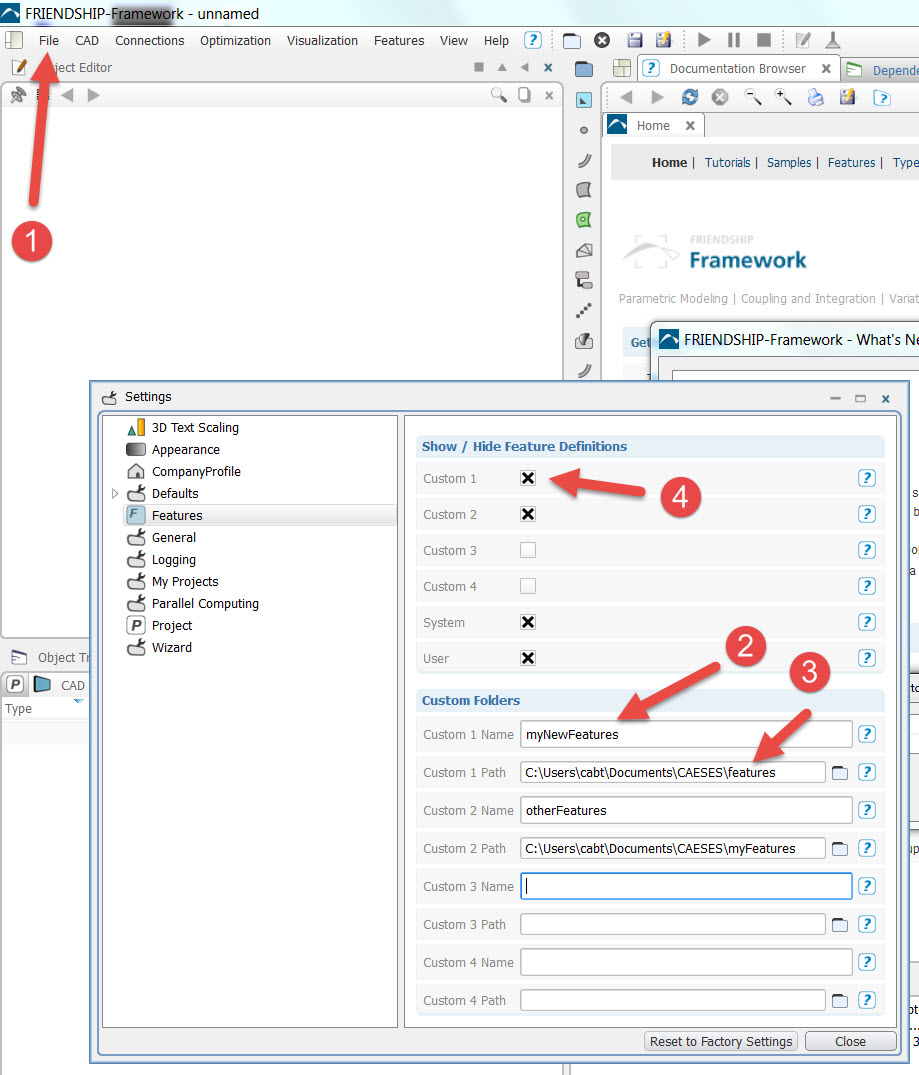919x1075 pixels.
Task: Browse folder for Custom 2 Path
Action: pos(839,849)
